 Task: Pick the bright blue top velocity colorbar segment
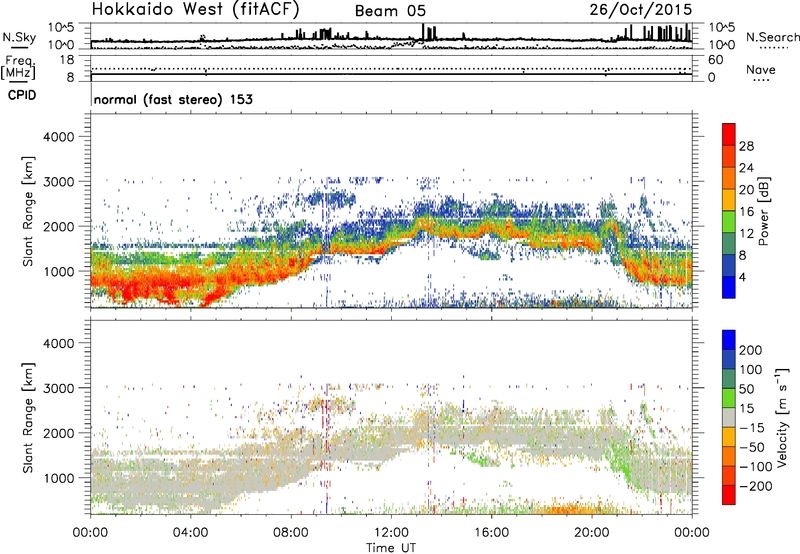click(x=729, y=340)
